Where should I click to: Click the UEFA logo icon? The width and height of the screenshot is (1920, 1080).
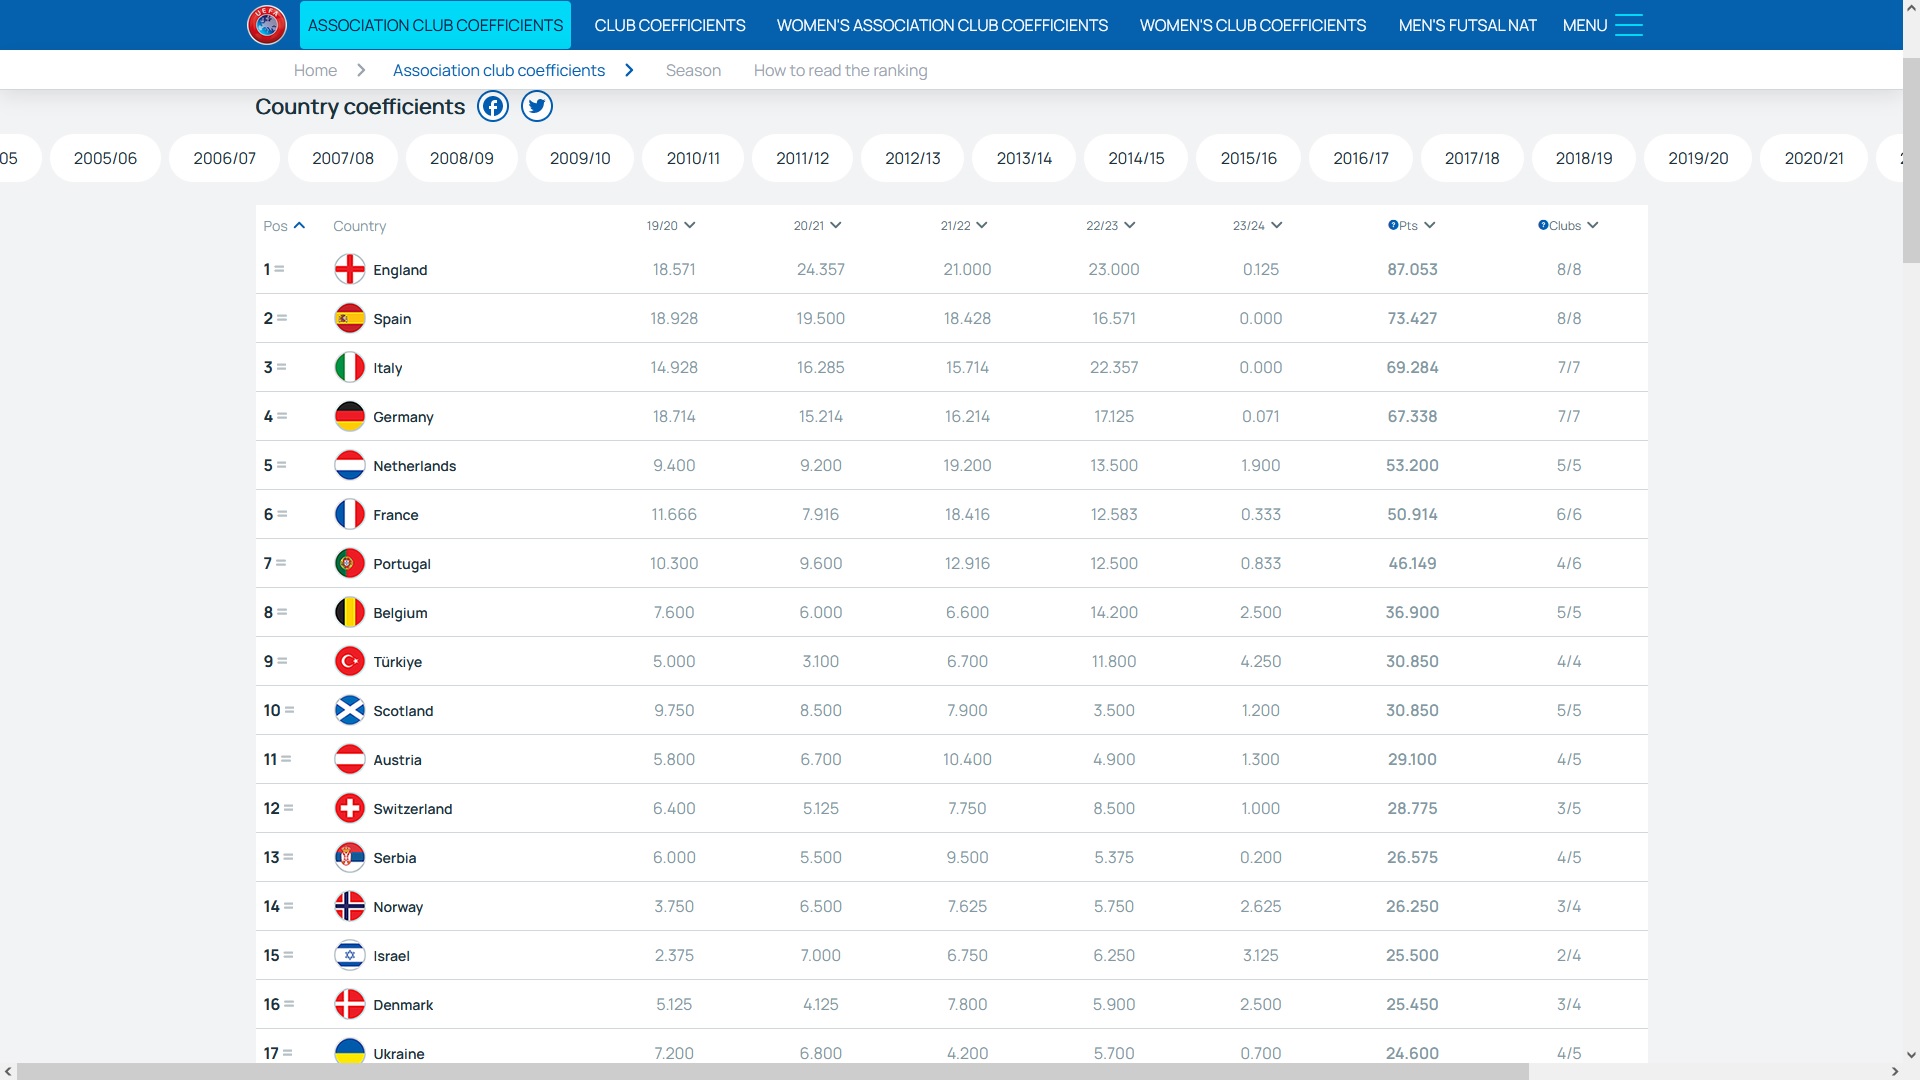click(267, 25)
